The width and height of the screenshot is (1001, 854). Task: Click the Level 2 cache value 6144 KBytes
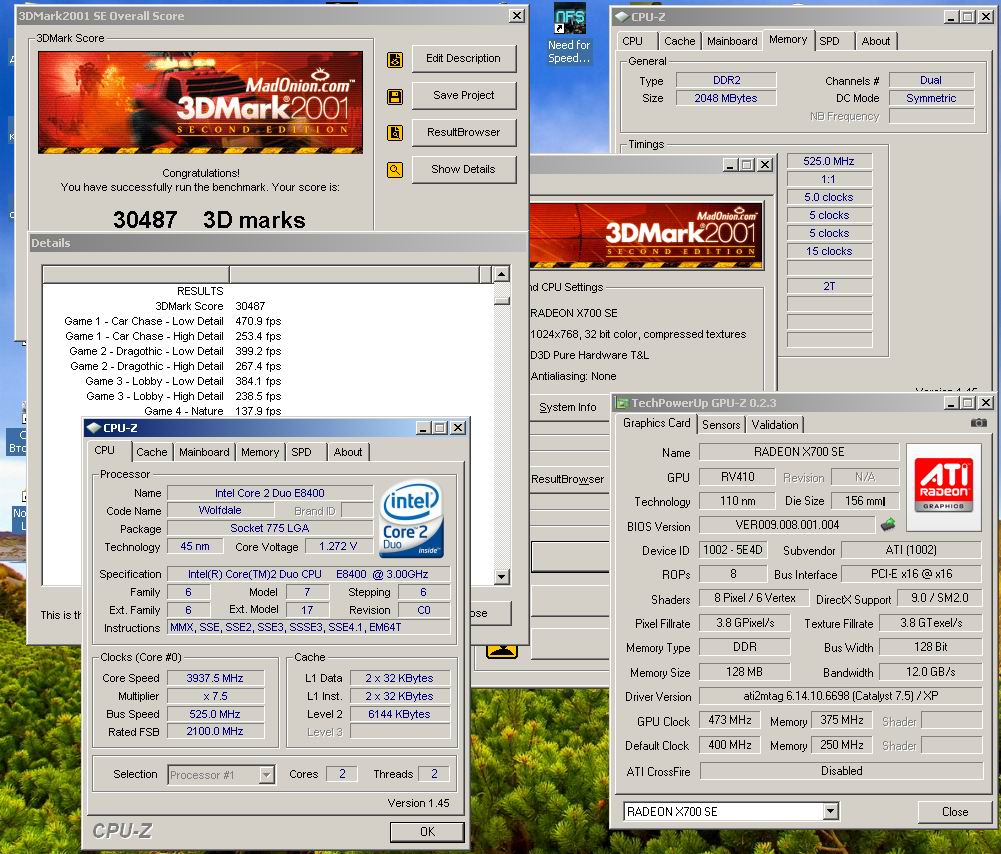tap(400, 714)
